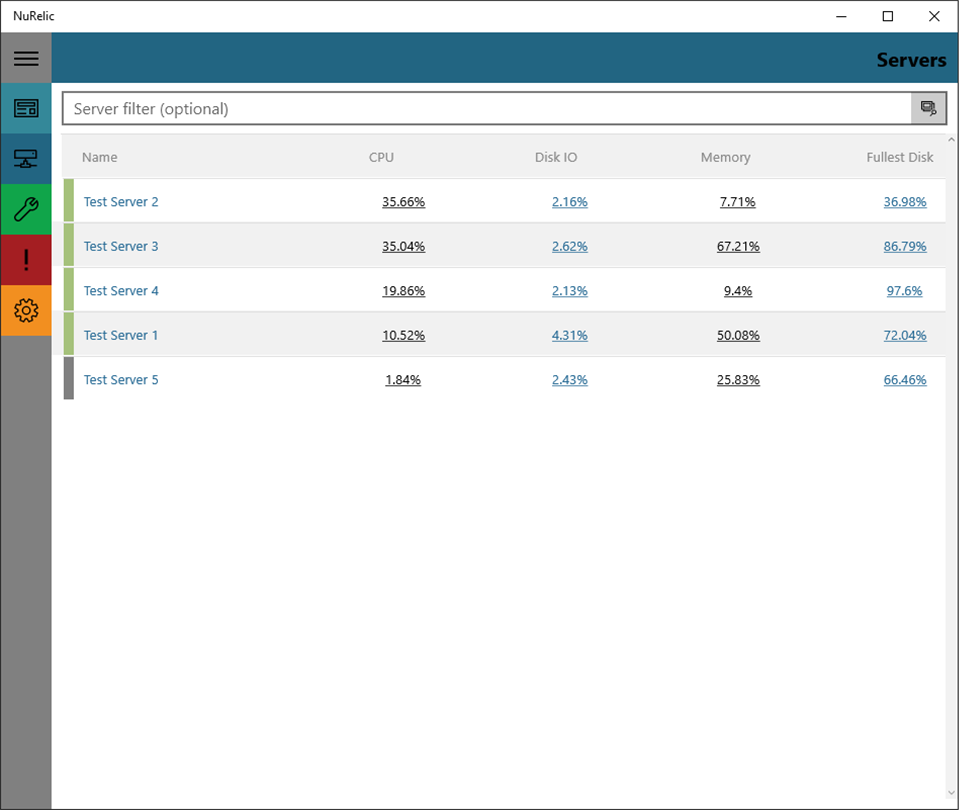The image size is (959, 810).
Task: Click the Fullest Disk column header
Action: click(900, 157)
